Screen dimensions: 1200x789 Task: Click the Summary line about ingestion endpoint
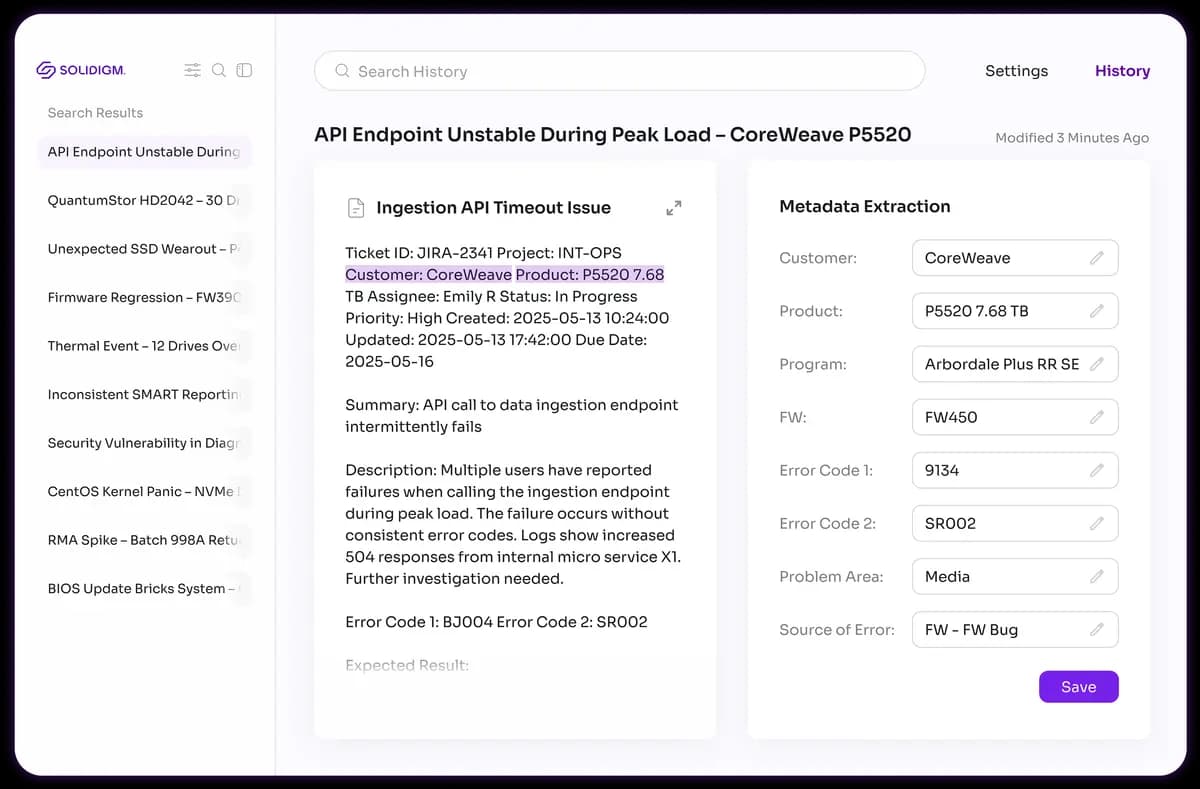point(511,416)
